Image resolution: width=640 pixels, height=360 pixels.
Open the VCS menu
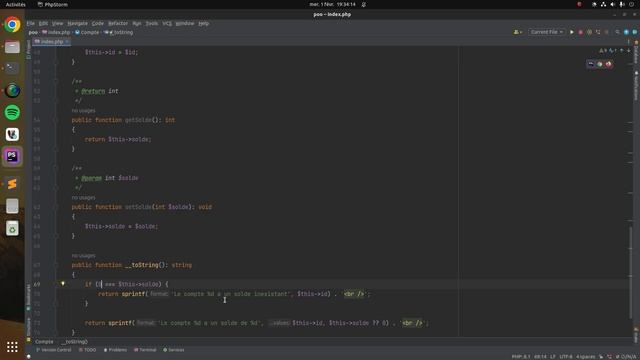167,23
